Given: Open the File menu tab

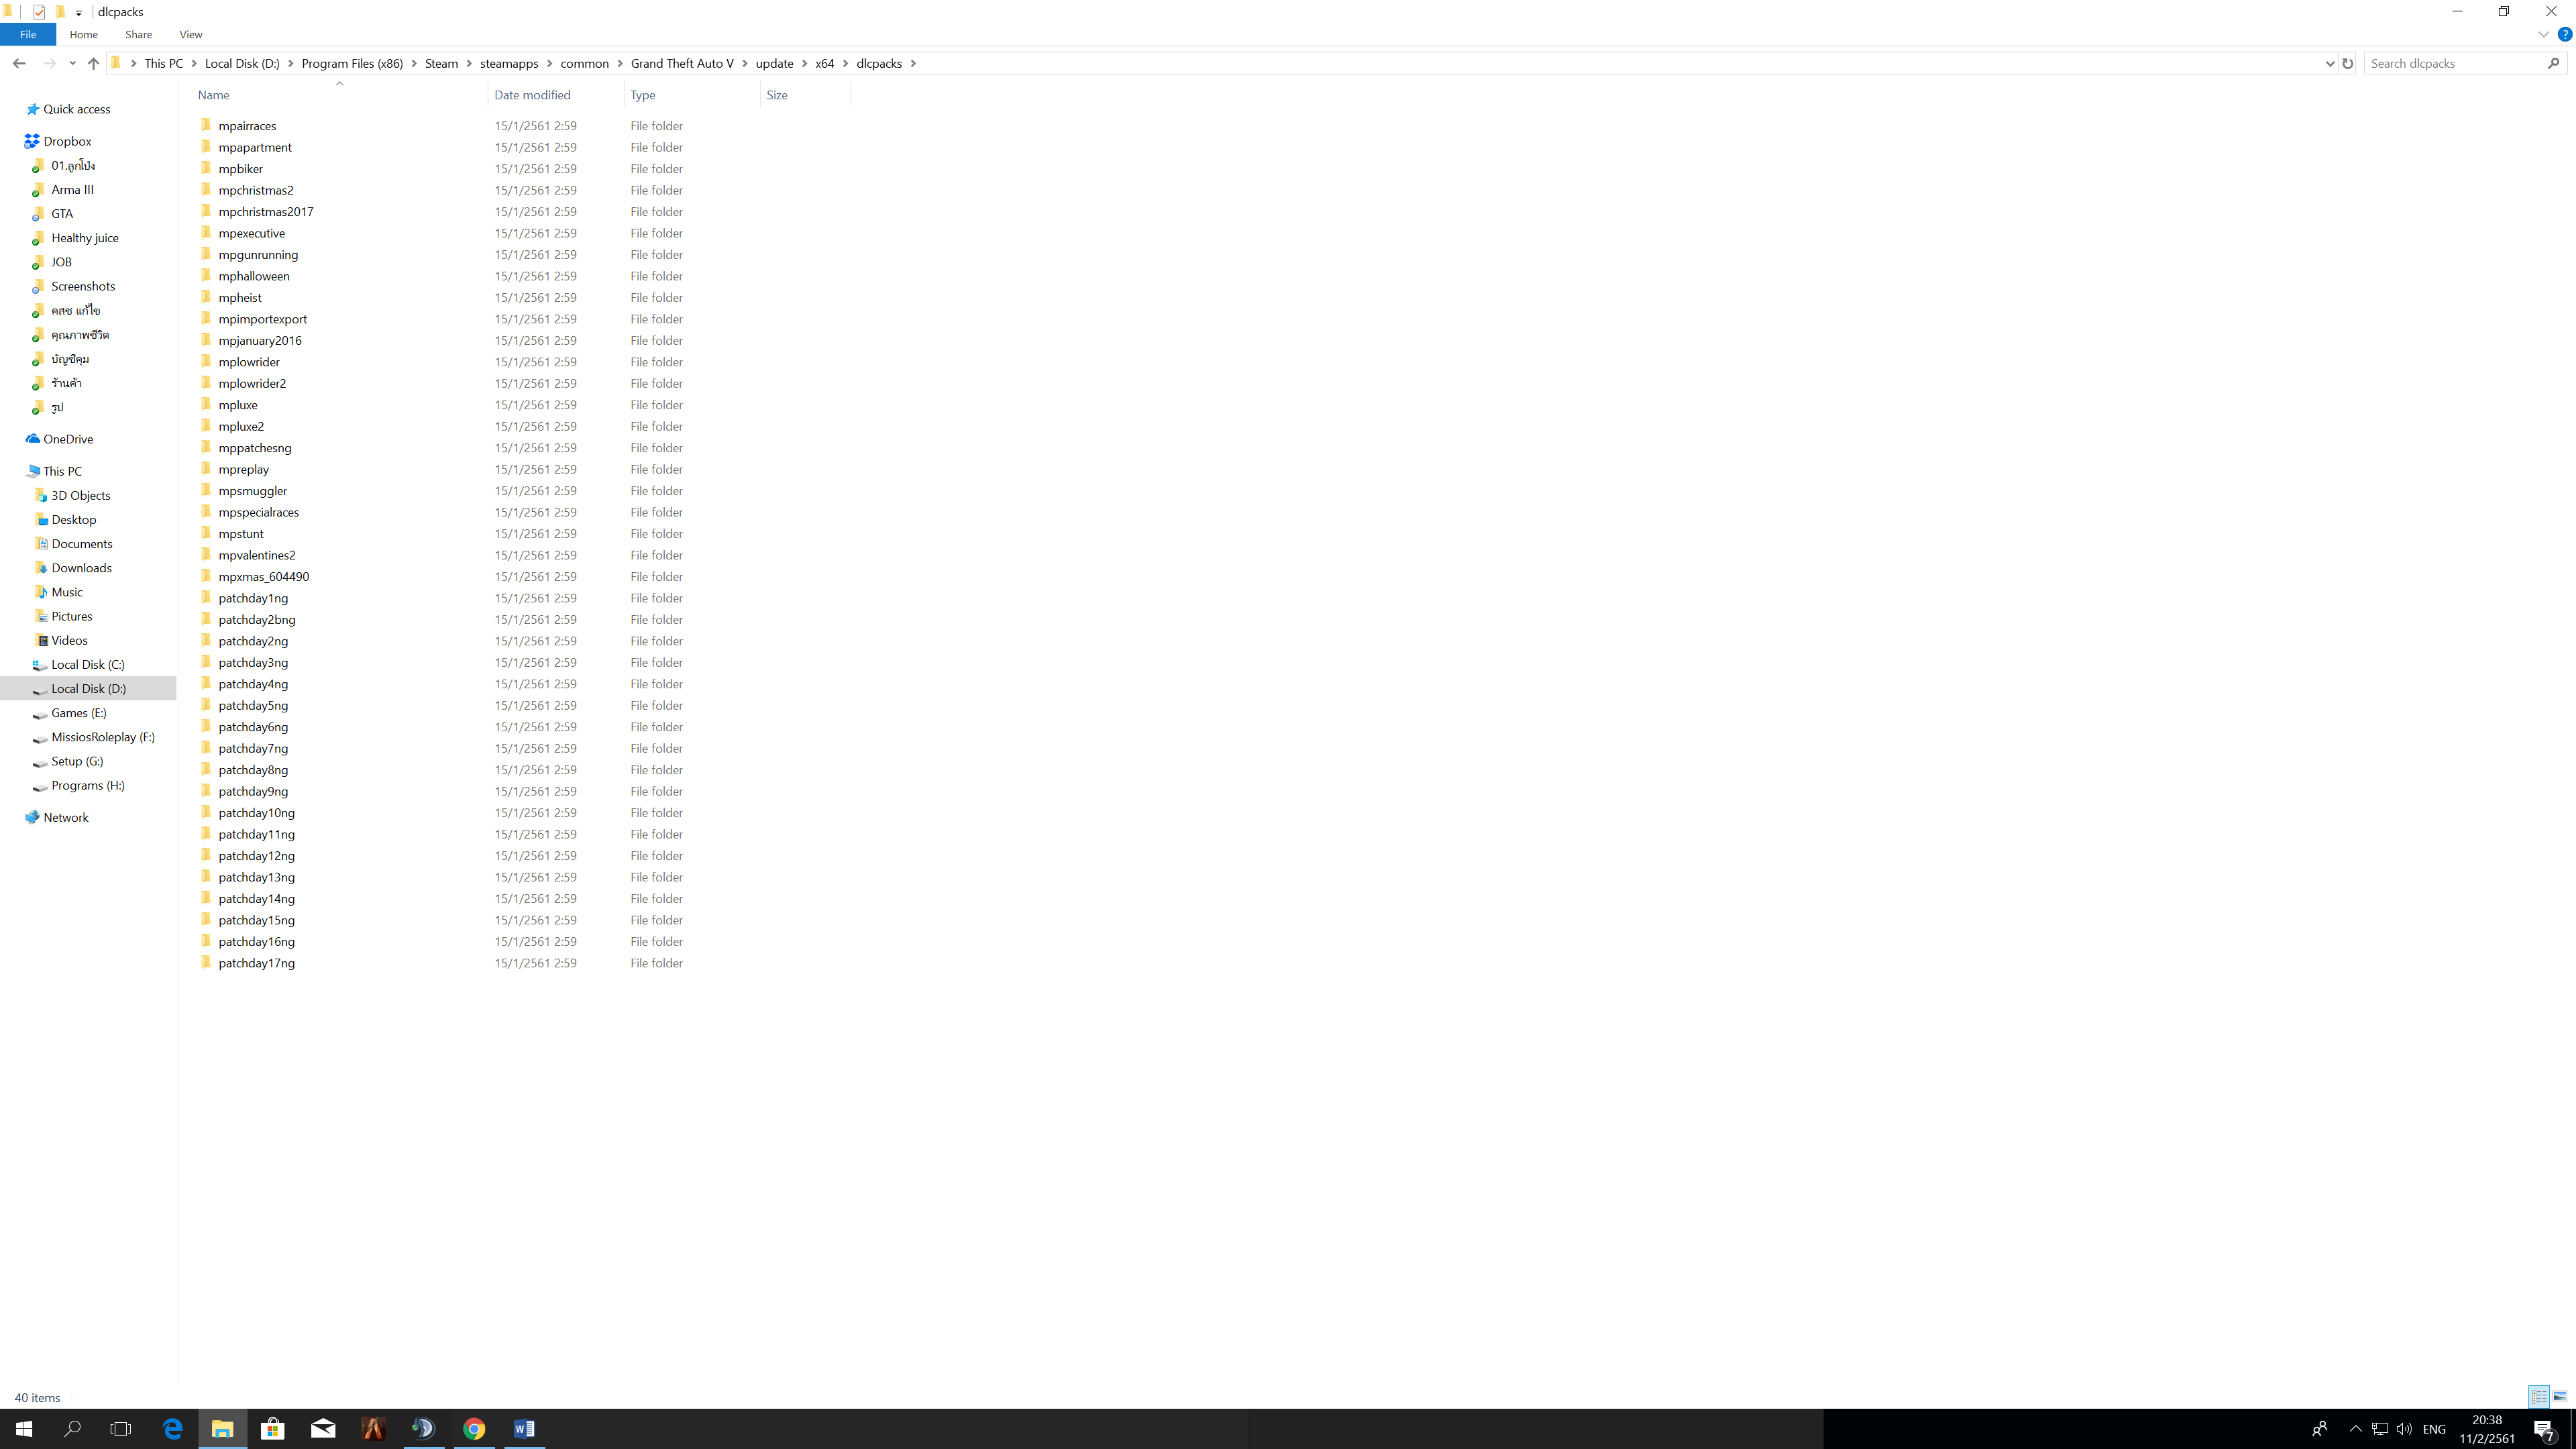Looking at the screenshot, I should (28, 34).
